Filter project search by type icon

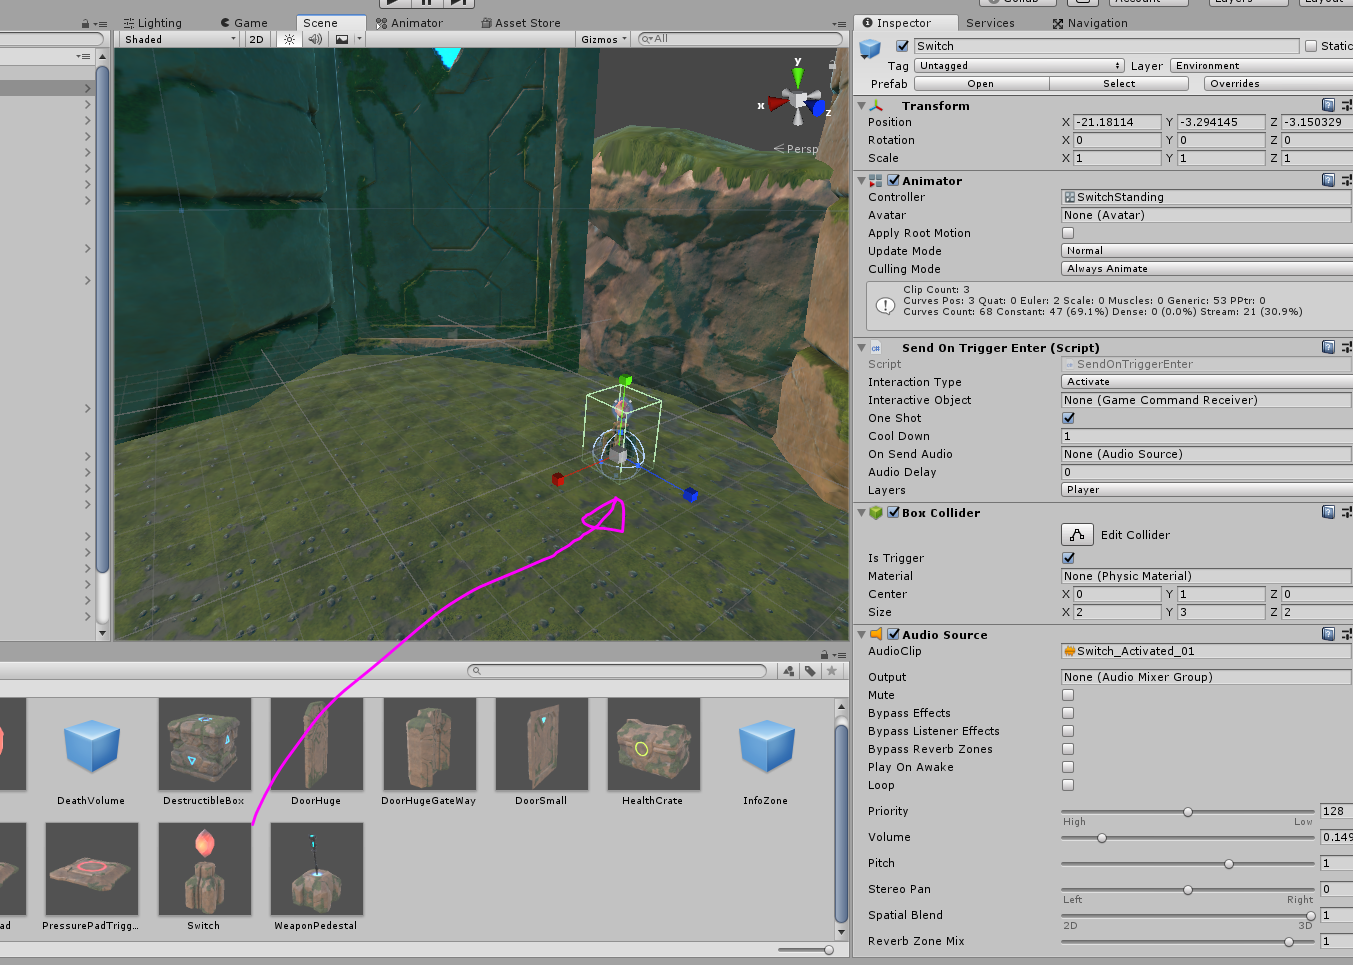click(x=789, y=671)
